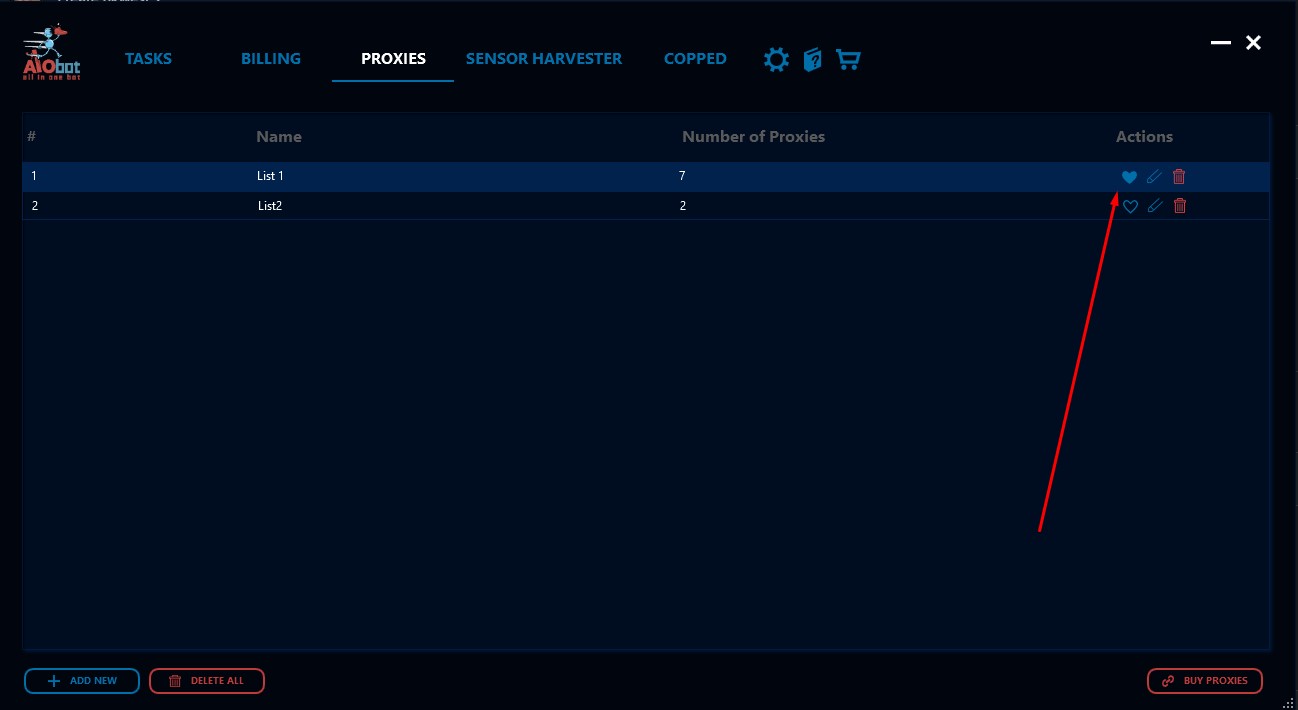The image size is (1298, 710).
Task: Open the help guide book icon
Action: pyautogui.click(x=812, y=60)
